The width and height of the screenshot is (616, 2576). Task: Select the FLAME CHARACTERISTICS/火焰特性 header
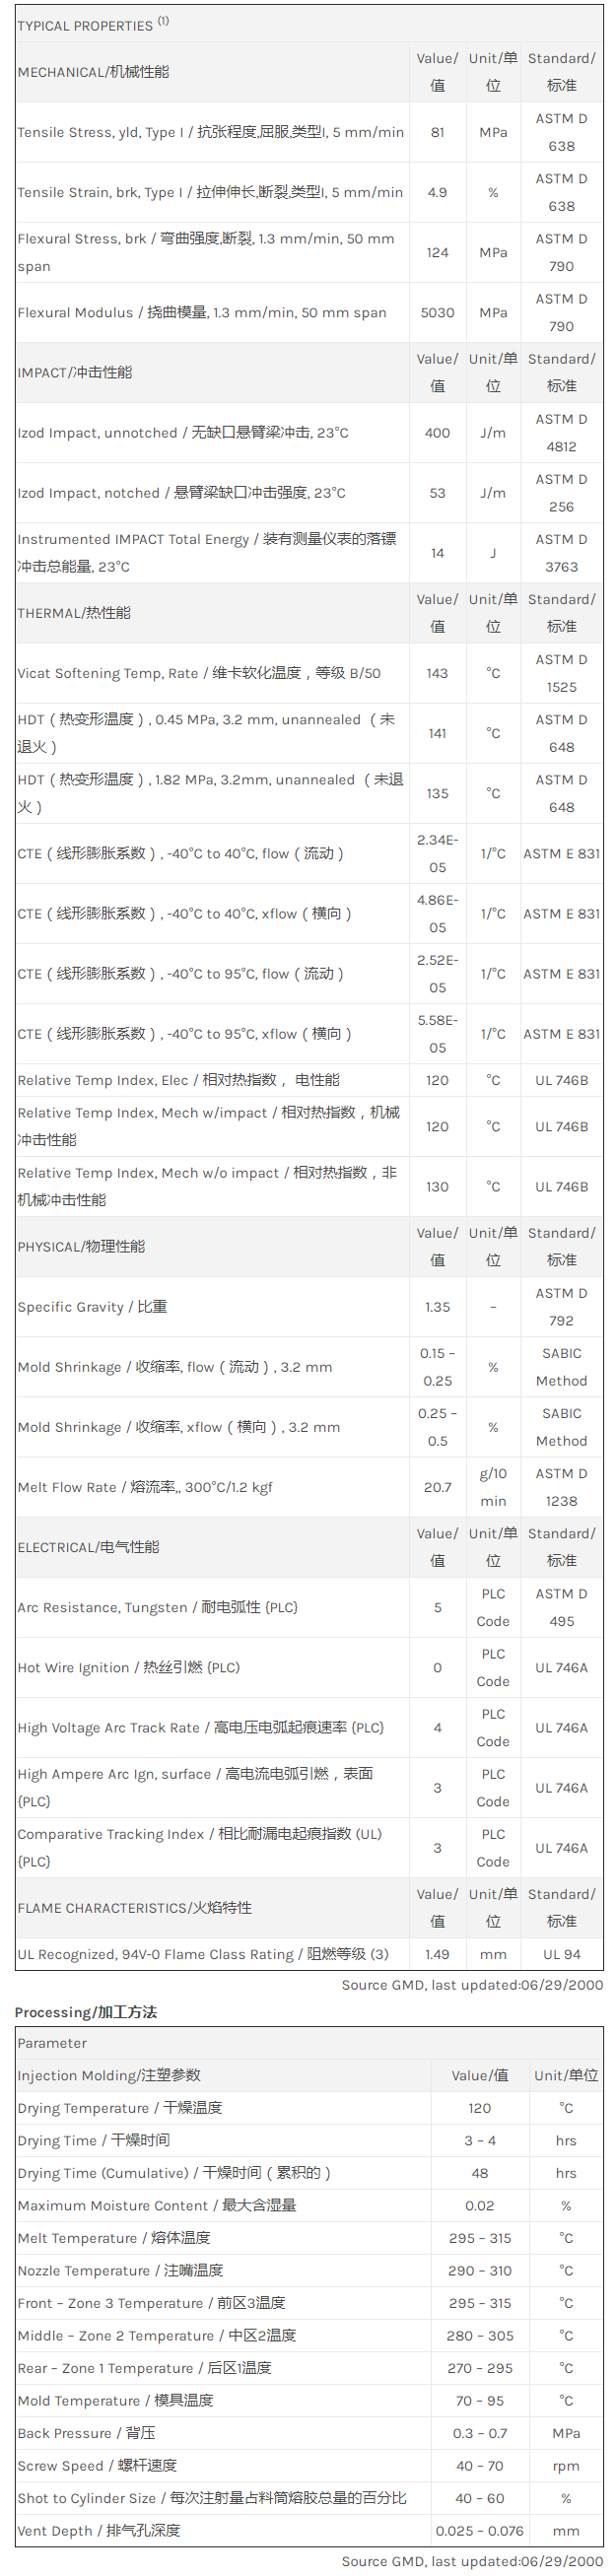135,1907
